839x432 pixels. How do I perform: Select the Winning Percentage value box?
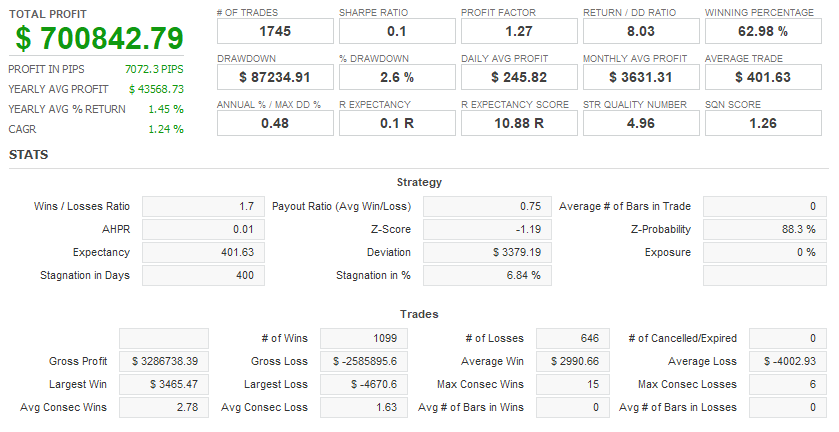(763, 32)
